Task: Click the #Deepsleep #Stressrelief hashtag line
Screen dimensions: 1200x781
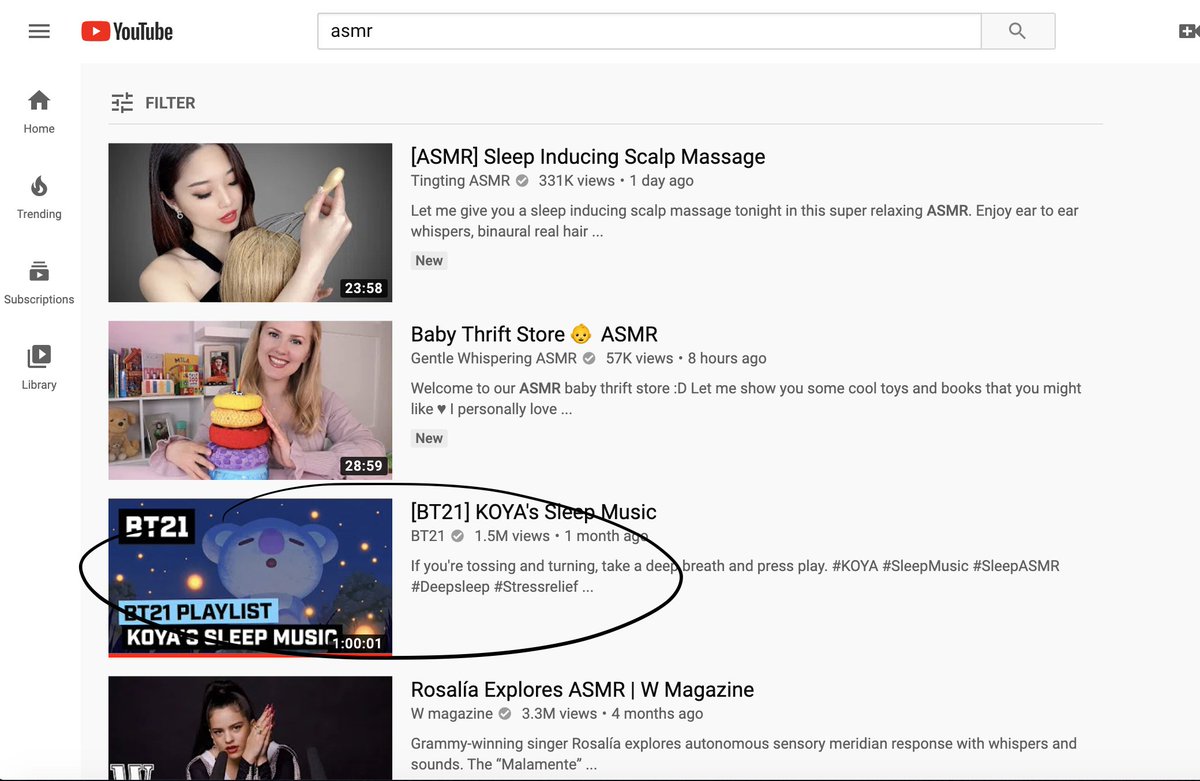Action: coord(502,587)
